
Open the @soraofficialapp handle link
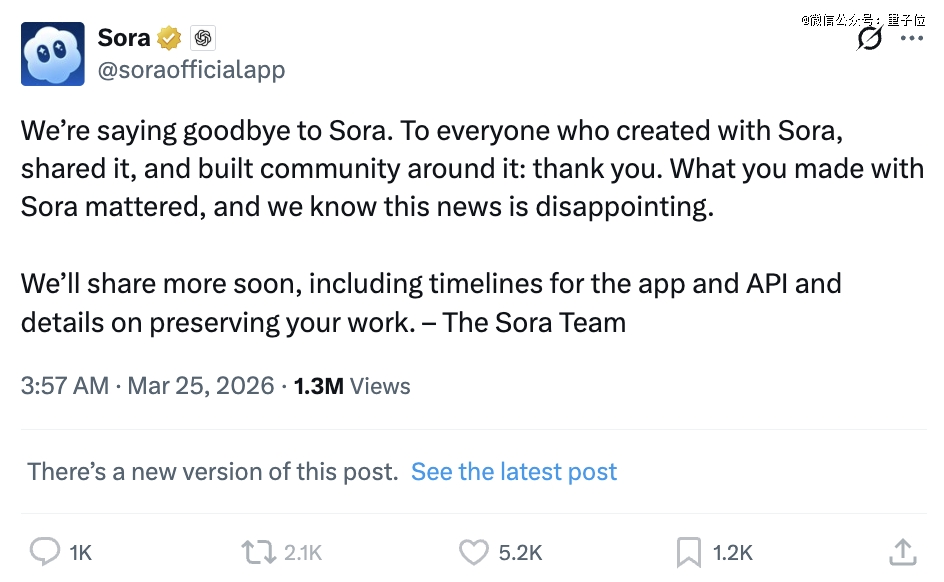191,70
